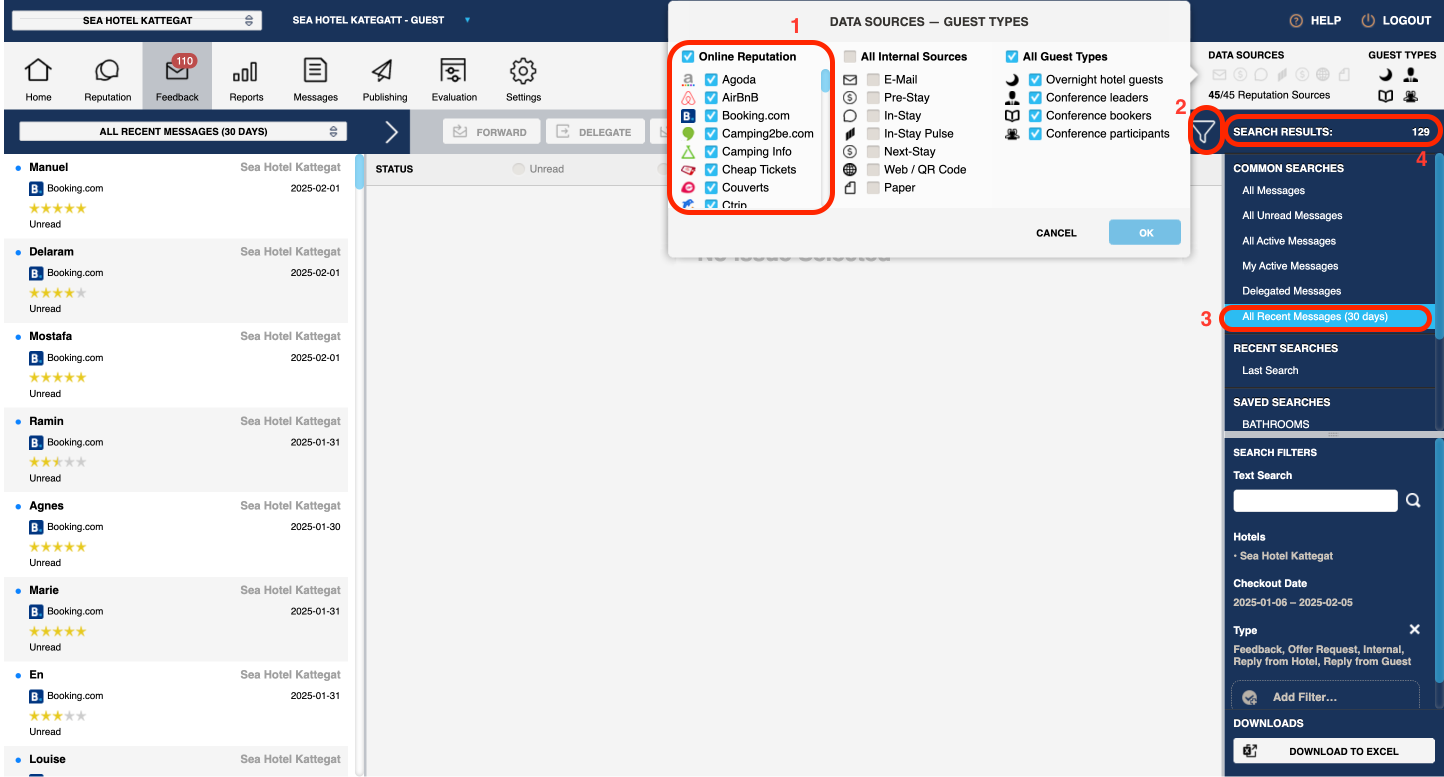Toggle the Conference leaders checkbox
1444x777 pixels.
coord(1035,98)
